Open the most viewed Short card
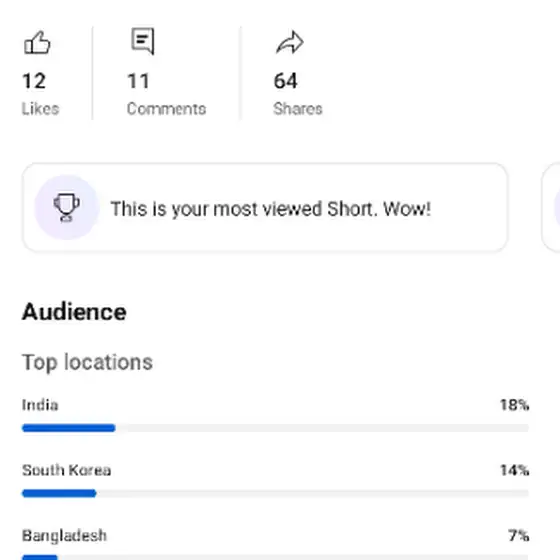This screenshot has width=560, height=560. 265,208
